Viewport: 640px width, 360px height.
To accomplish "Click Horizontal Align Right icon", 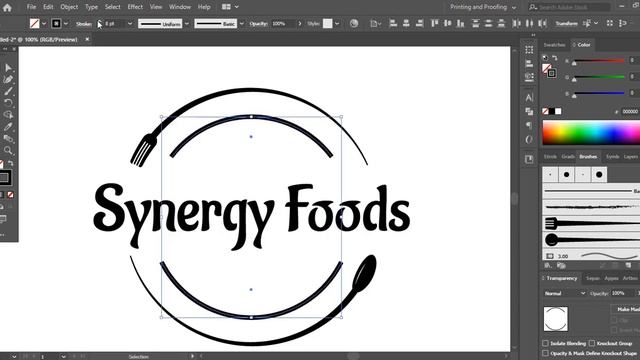I will tap(419, 24).
